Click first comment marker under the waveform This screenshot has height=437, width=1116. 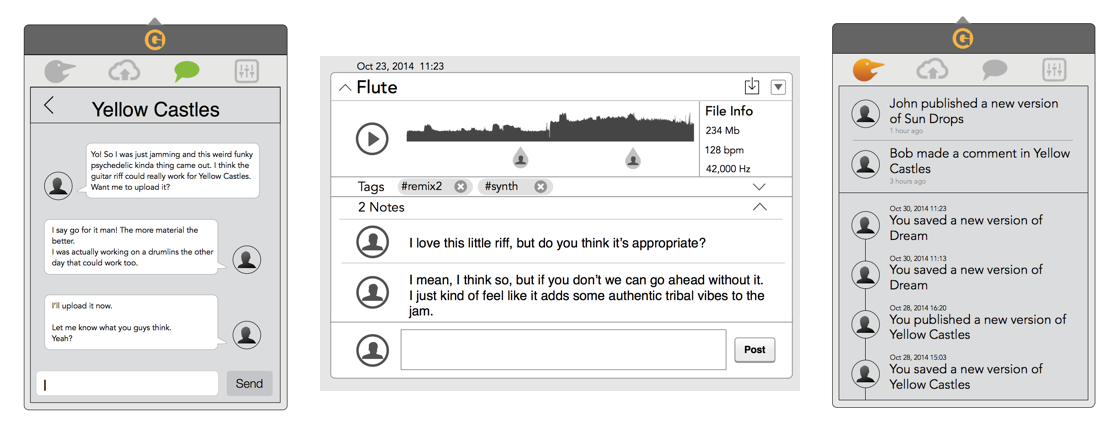click(x=520, y=157)
